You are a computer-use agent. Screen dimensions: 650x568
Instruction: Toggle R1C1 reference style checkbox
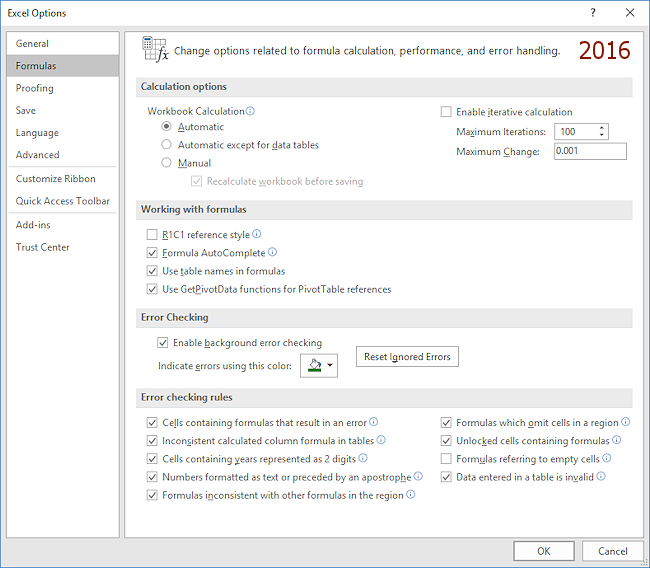152,235
